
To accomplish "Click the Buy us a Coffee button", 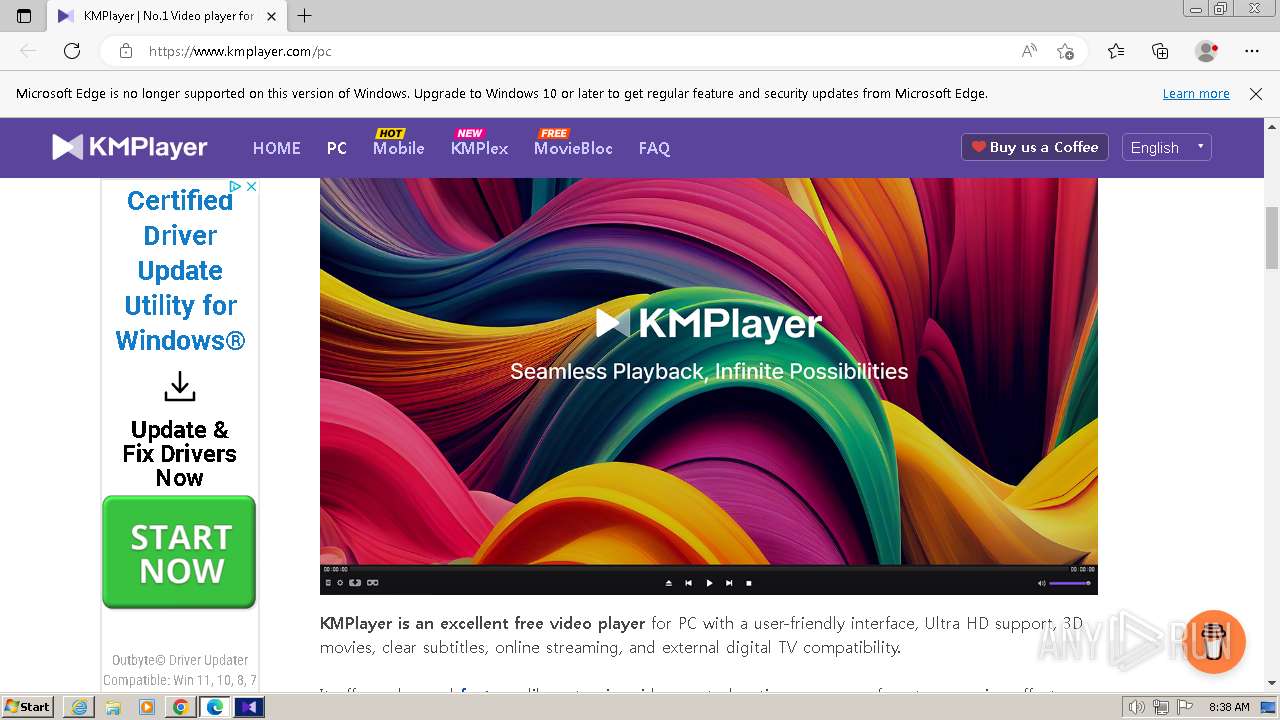I will tap(1035, 147).
